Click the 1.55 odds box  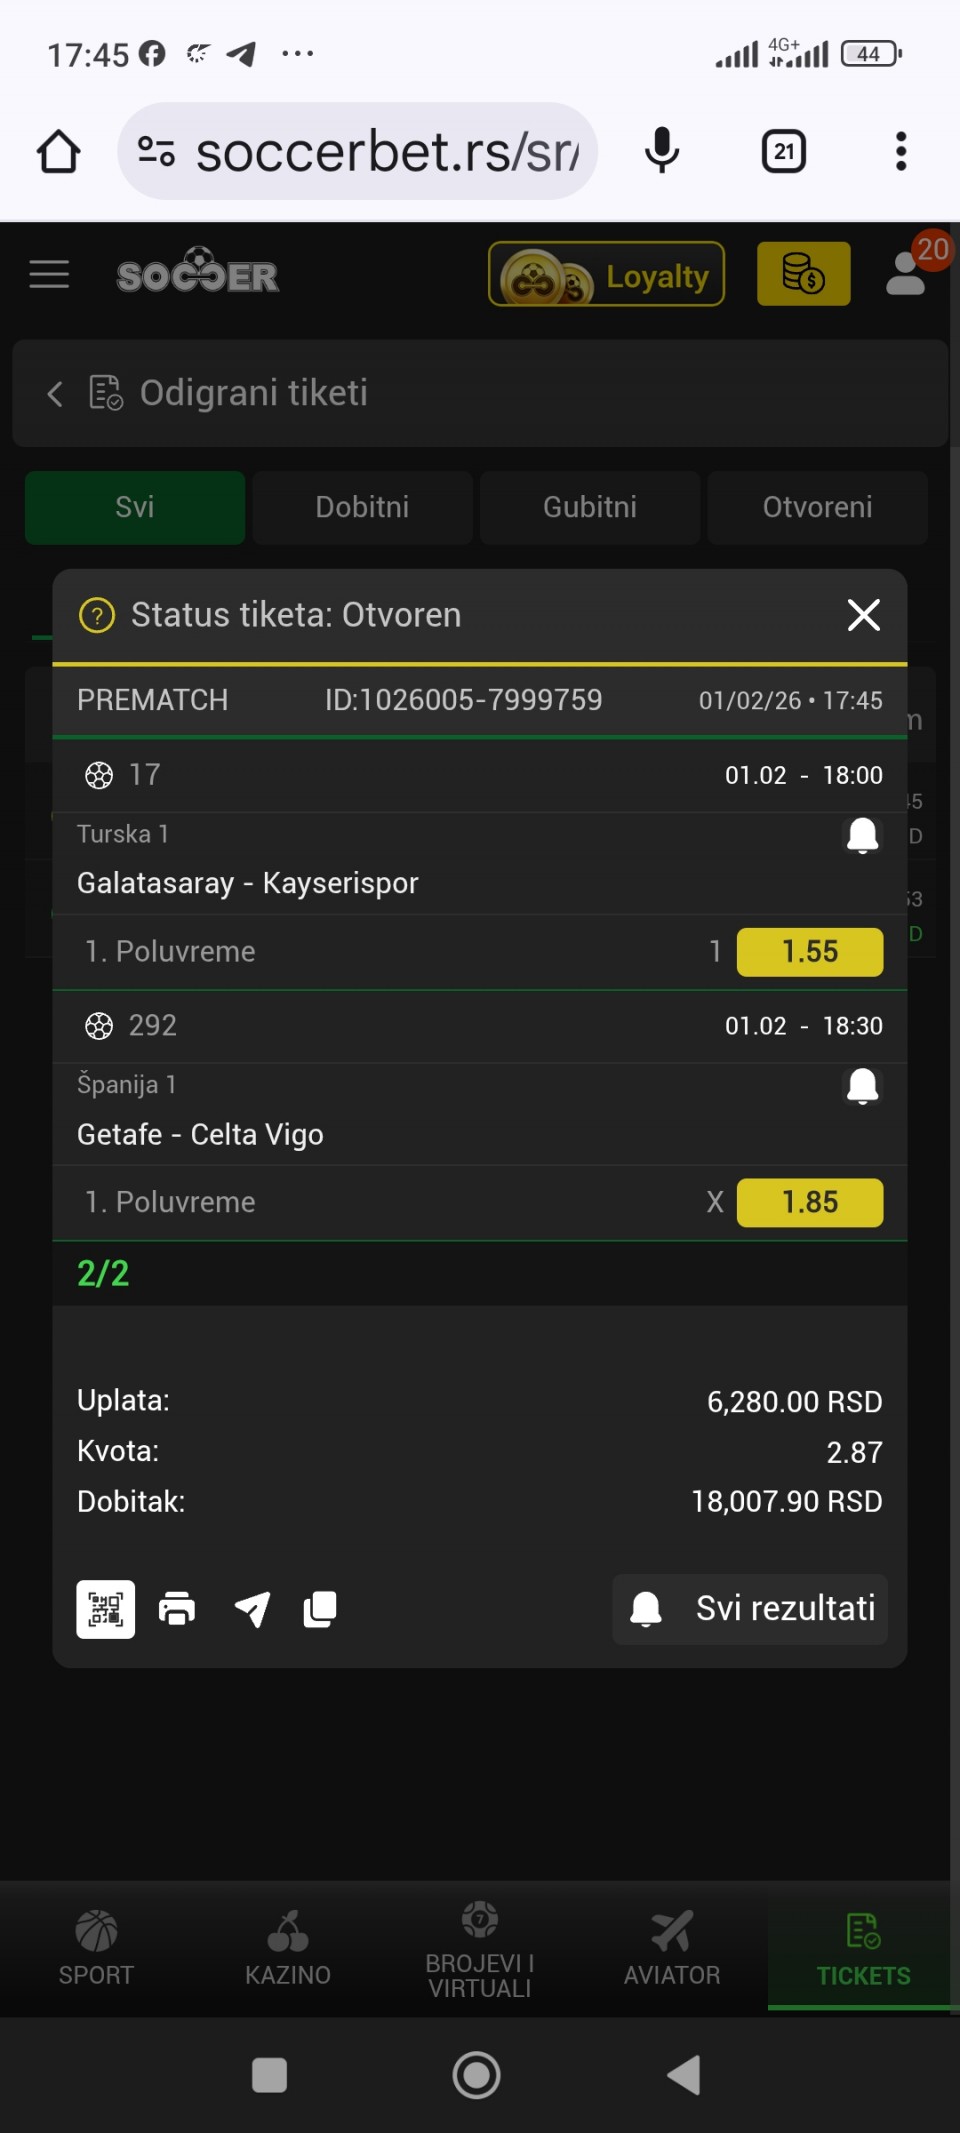point(809,951)
